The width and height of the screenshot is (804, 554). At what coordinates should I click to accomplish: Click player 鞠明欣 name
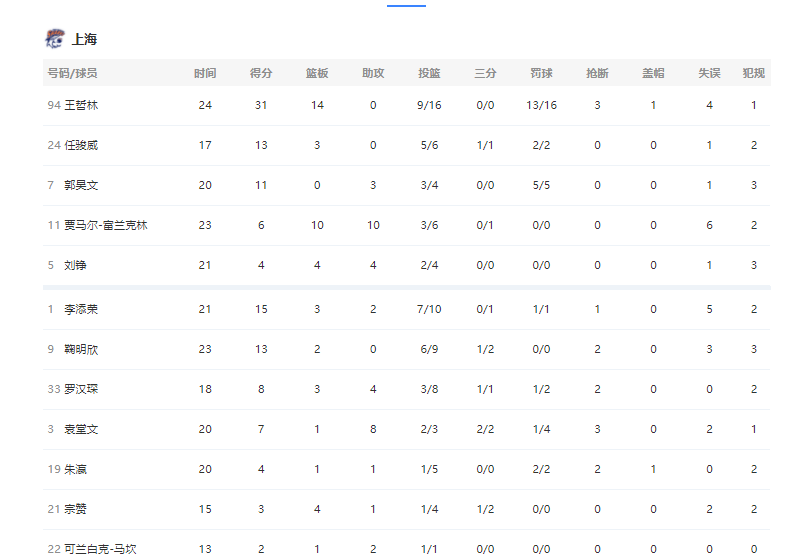pyautogui.click(x=81, y=349)
